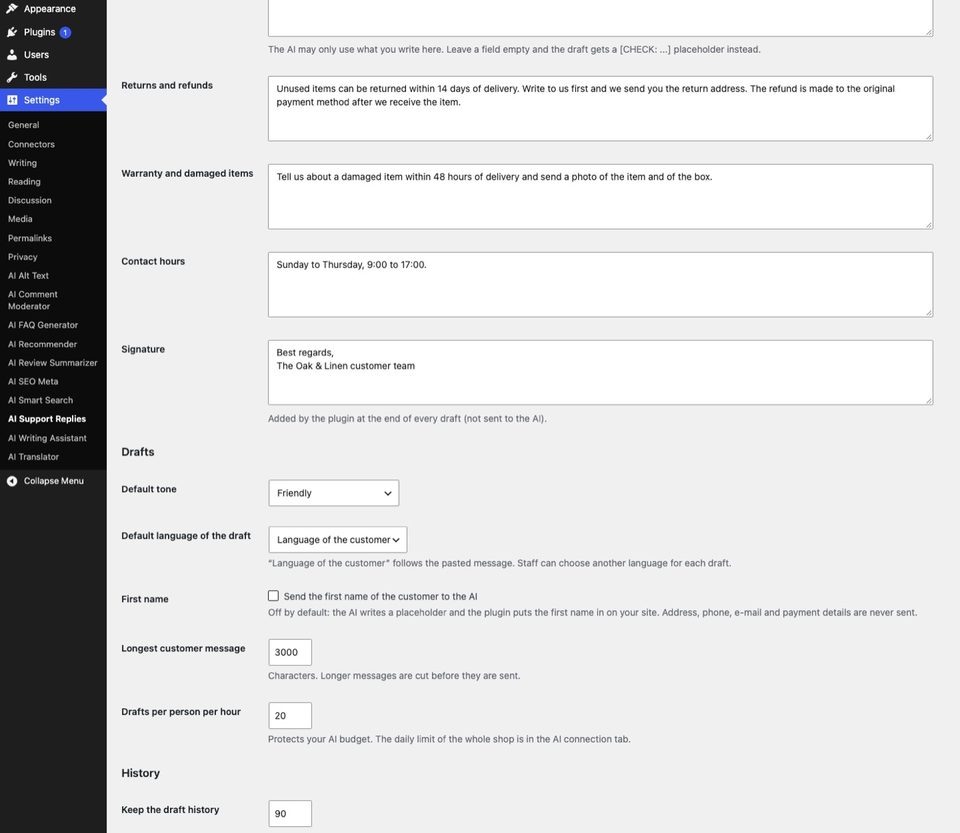
Task: Click the Returns and refunds resize handle
Action: (929, 137)
